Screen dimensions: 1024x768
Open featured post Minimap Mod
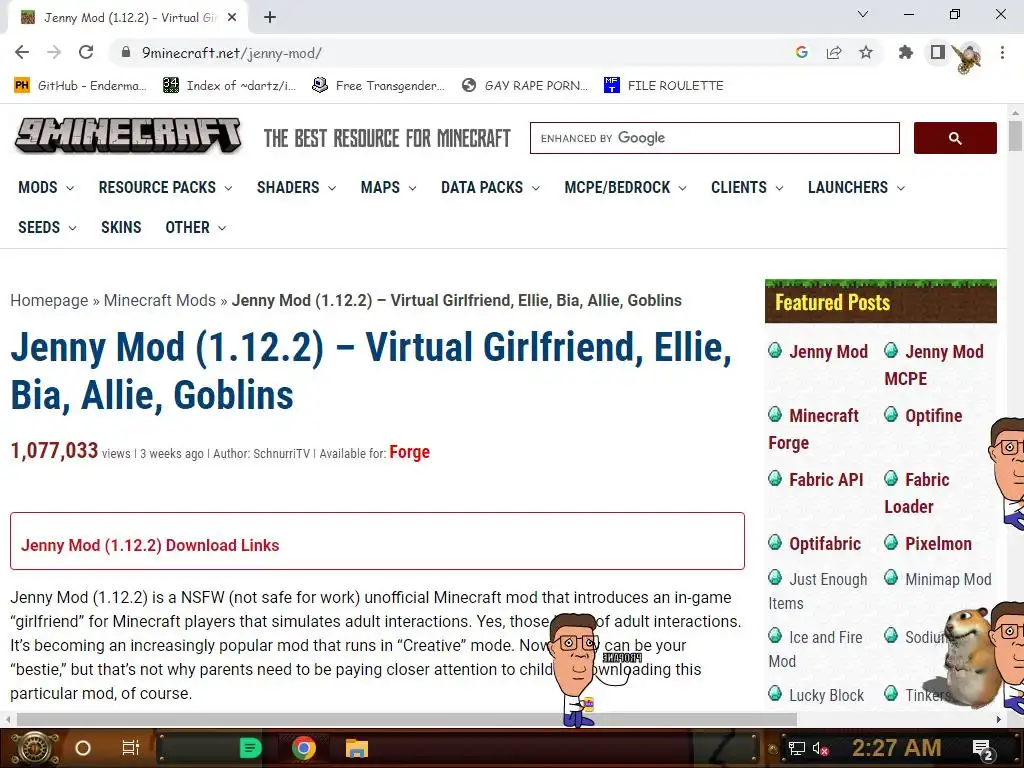[948, 579]
